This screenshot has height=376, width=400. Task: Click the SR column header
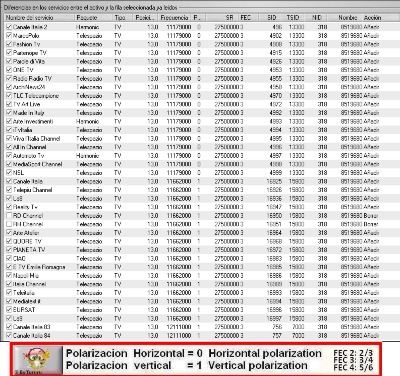(230, 18)
